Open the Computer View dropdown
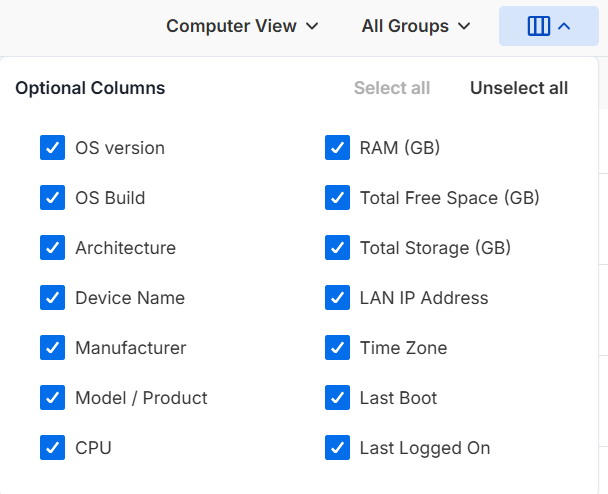Image resolution: width=608 pixels, height=494 pixels. click(x=242, y=26)
